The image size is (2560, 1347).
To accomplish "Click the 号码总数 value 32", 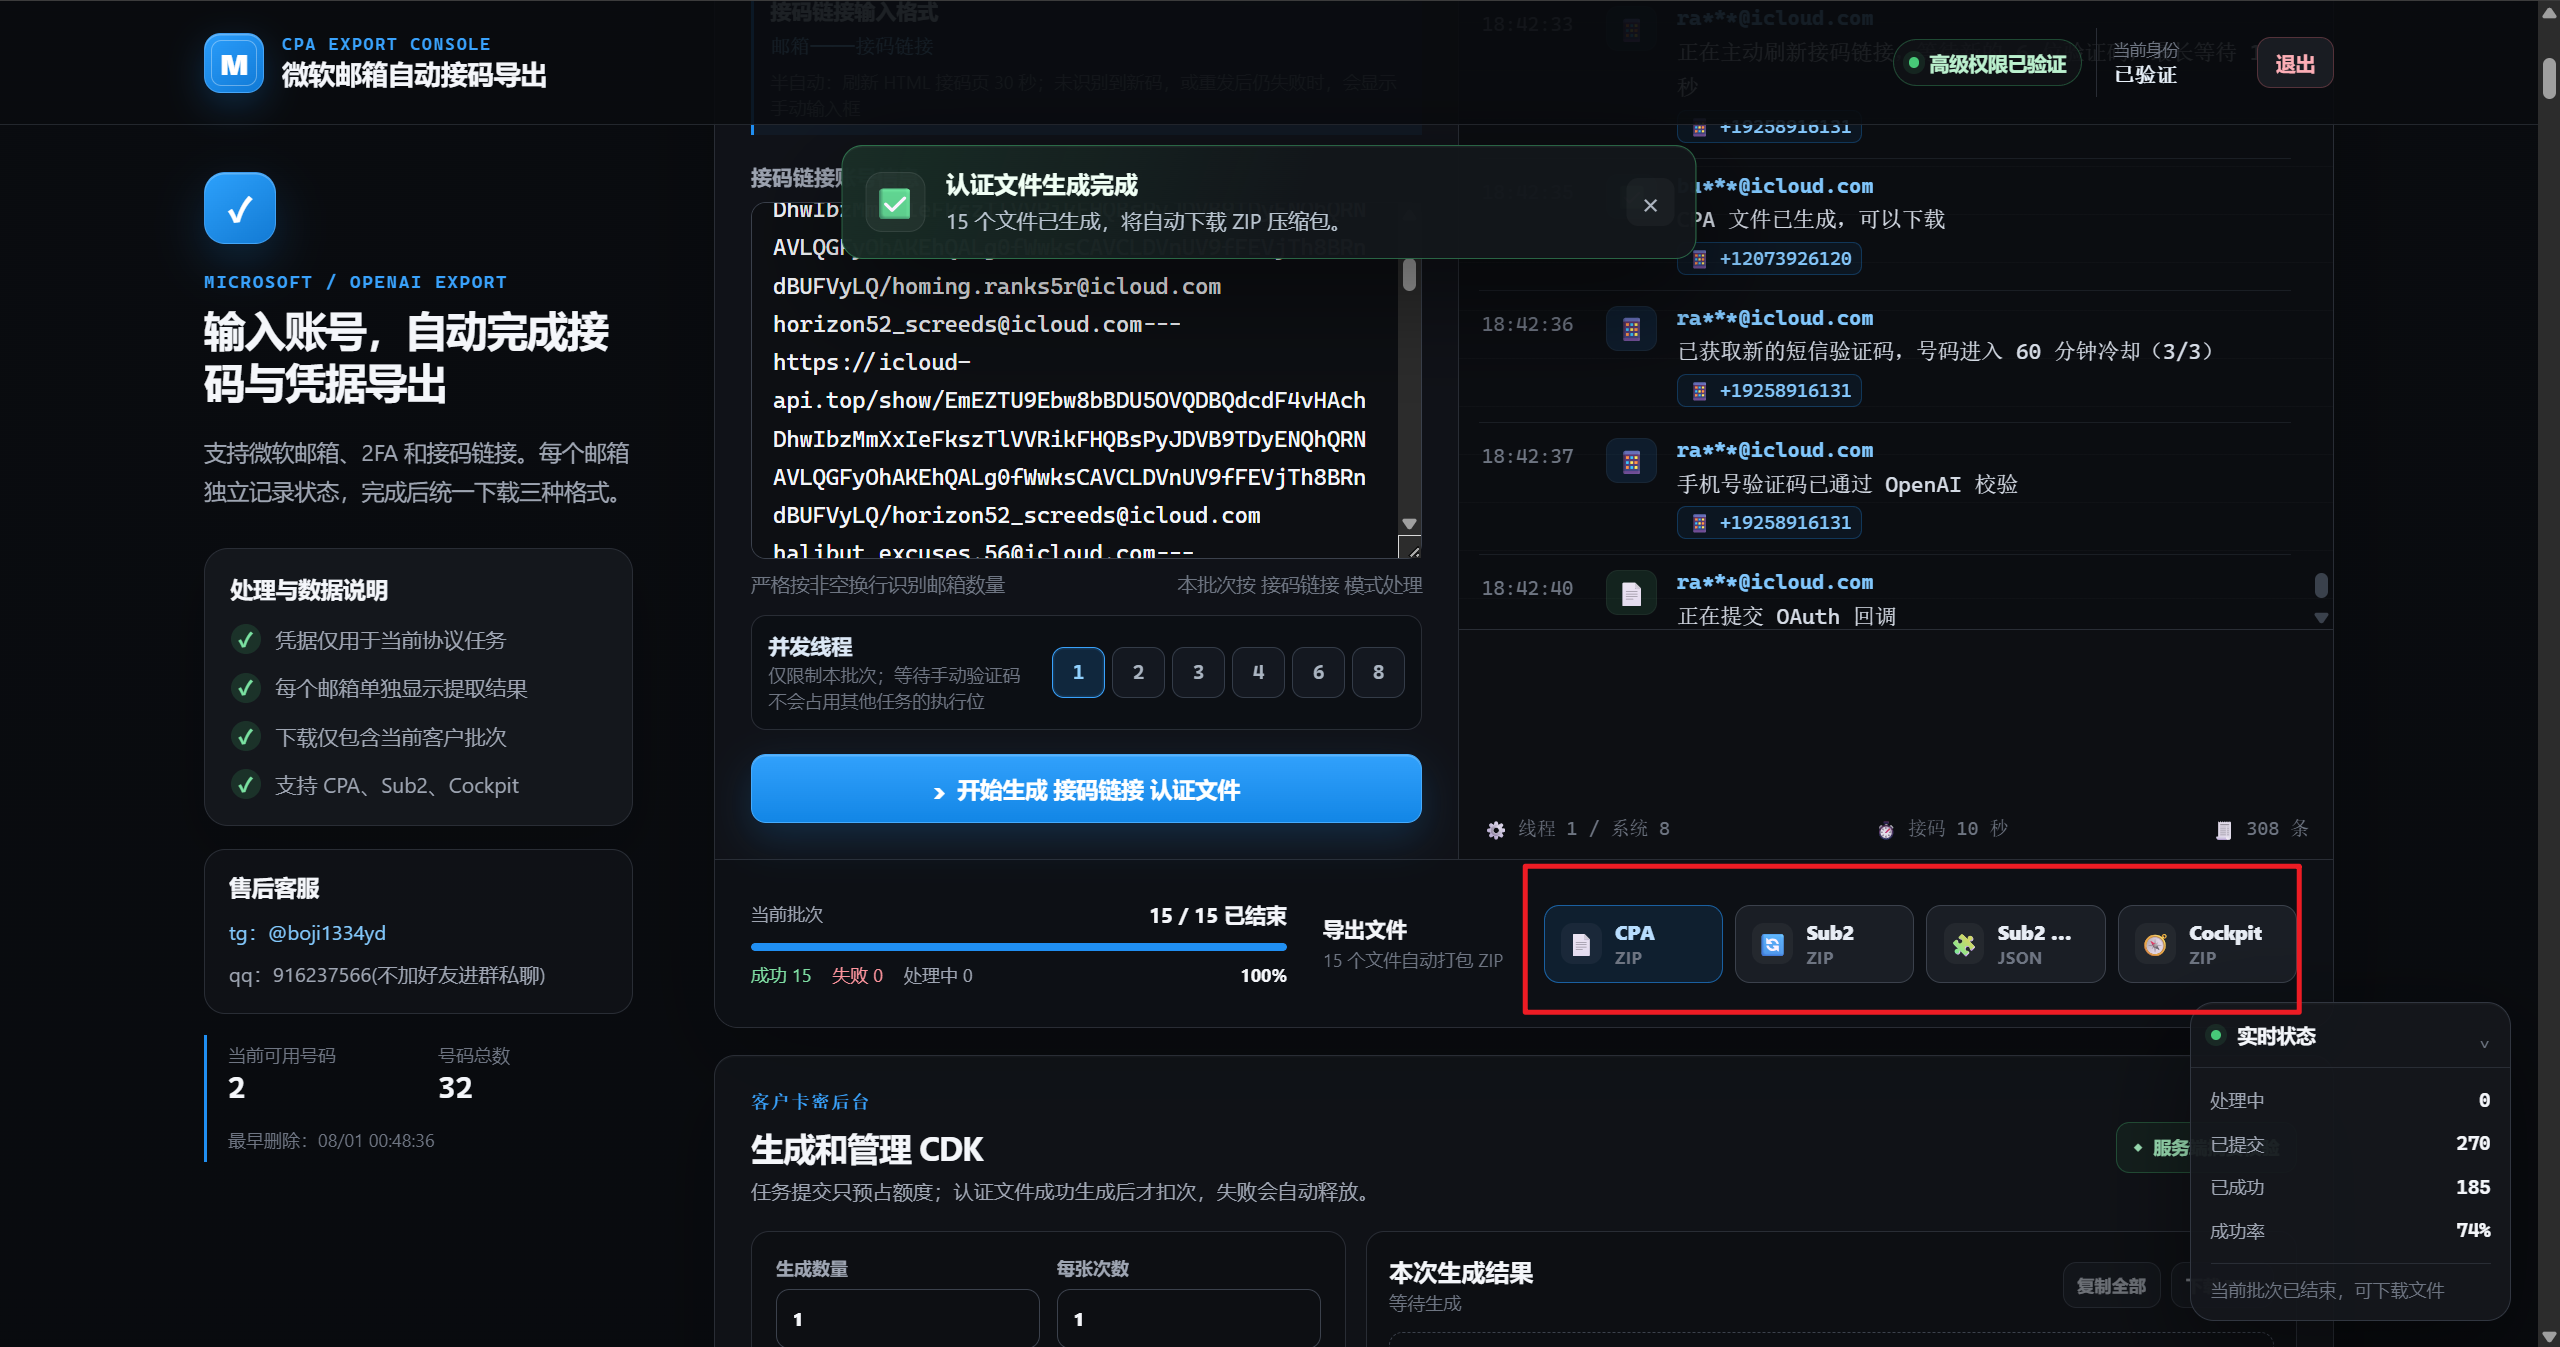I will tap(455, 1088).
